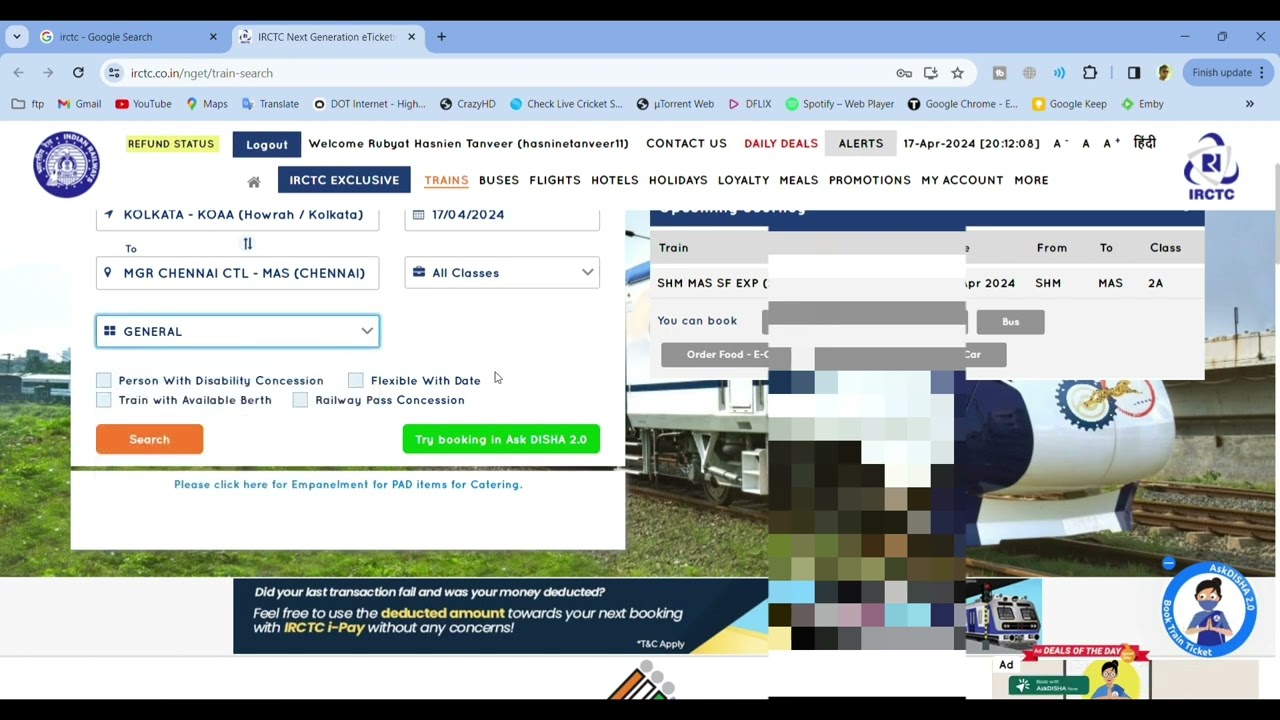Increase font size A+ control

1111,143
